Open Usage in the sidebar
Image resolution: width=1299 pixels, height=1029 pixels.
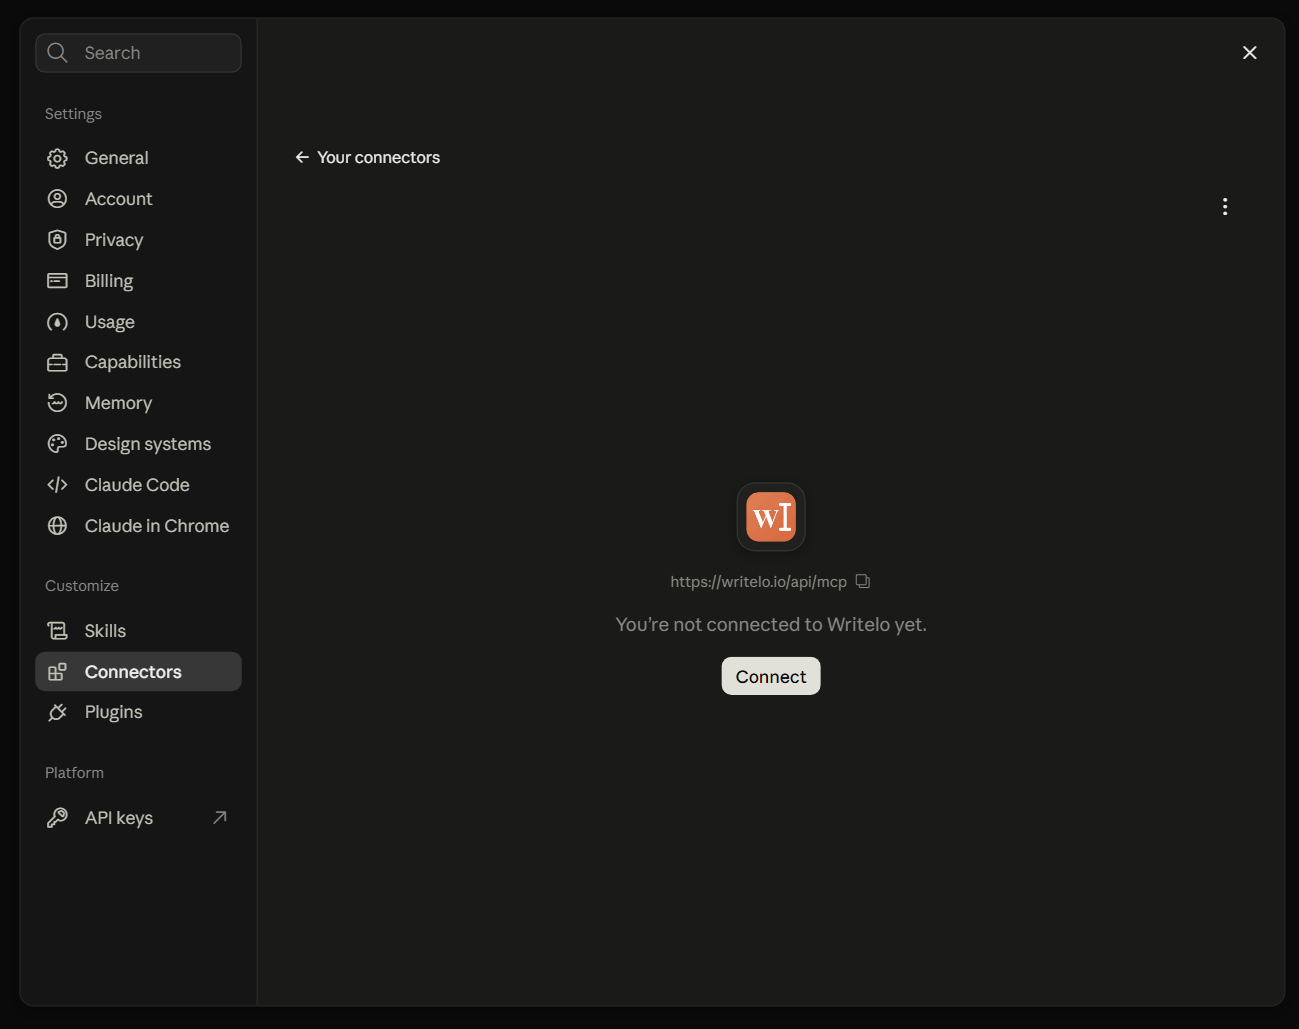(138, 322)
